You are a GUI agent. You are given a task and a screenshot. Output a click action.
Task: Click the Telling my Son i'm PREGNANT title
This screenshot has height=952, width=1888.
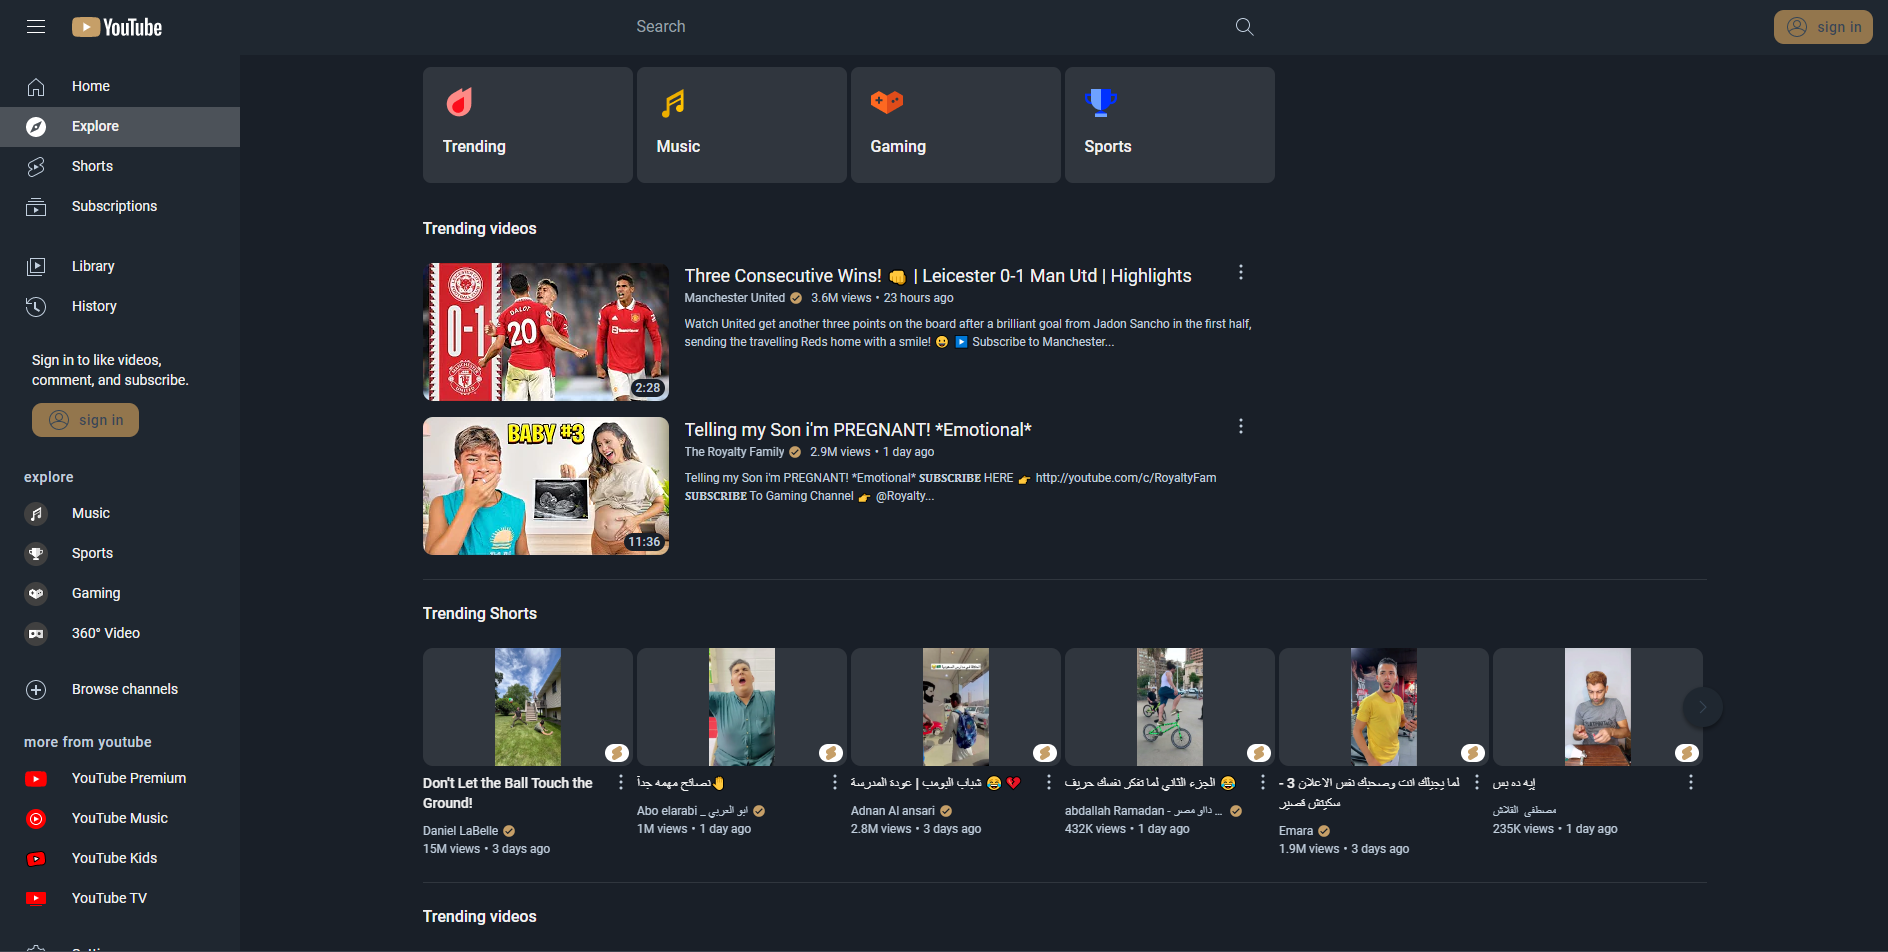pos(858,430)
